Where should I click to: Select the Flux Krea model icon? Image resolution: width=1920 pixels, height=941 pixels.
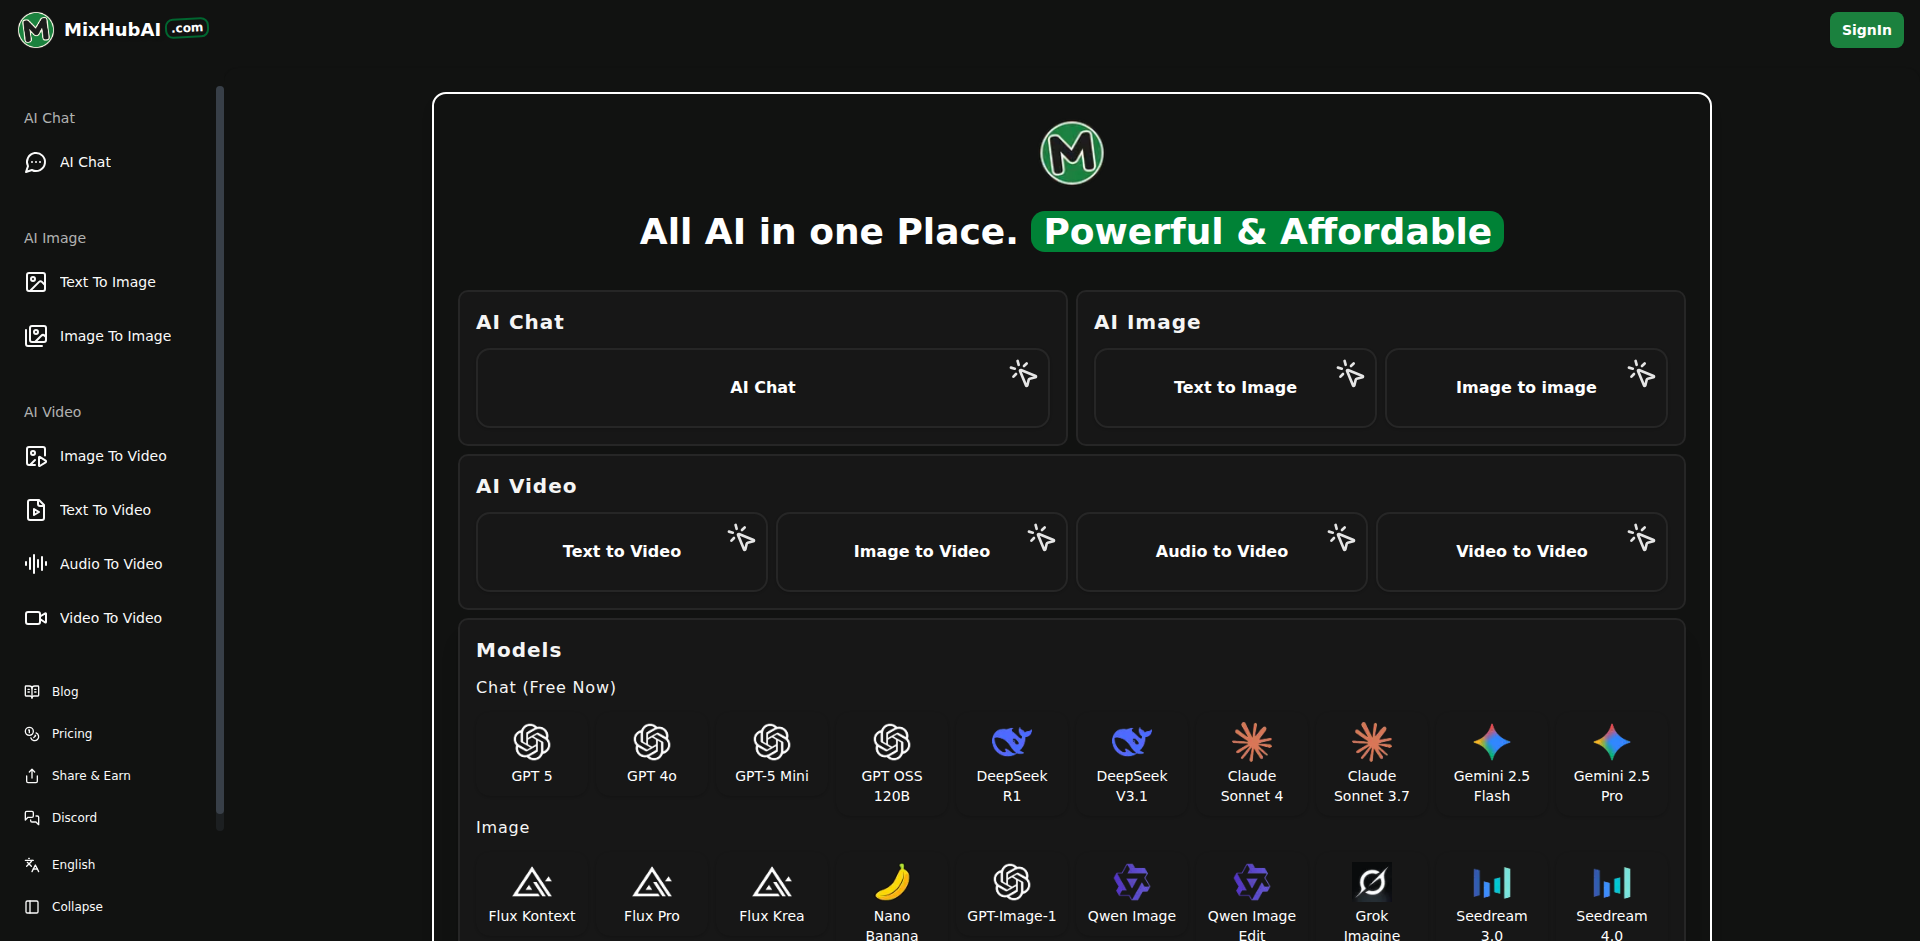pyautogui.click(x=772, y=882)
